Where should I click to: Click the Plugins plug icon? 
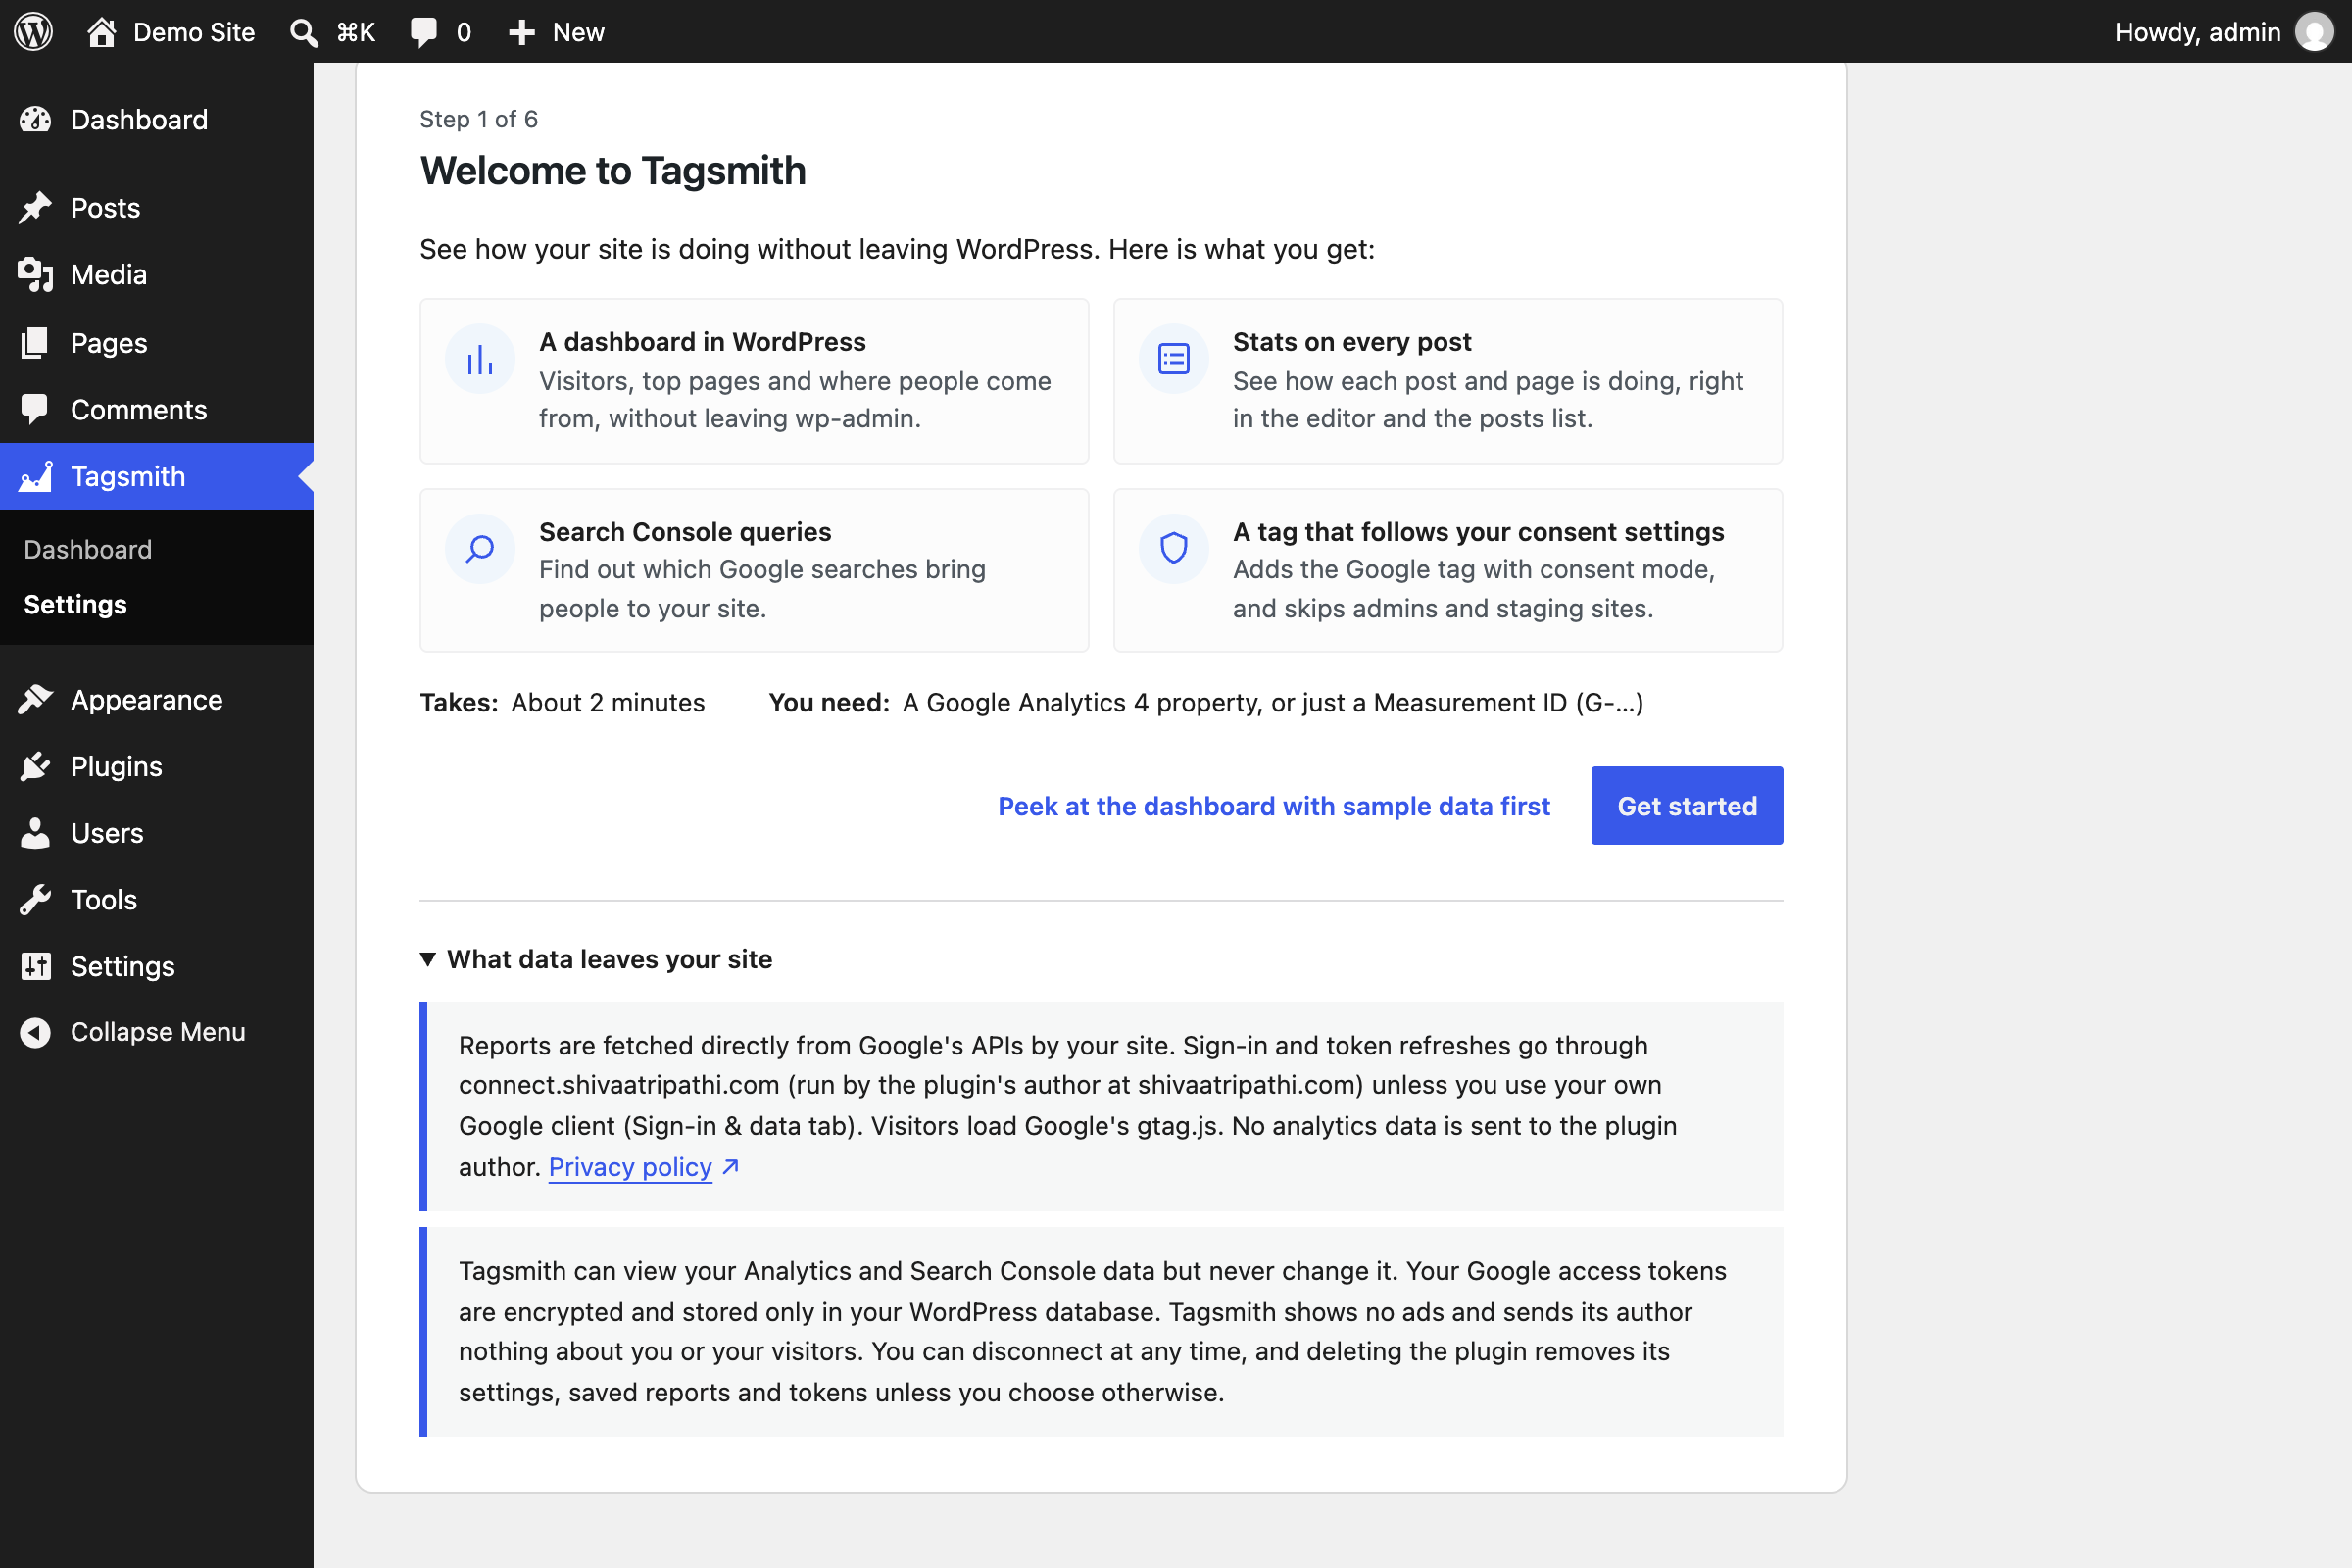(x=35, y=767)
